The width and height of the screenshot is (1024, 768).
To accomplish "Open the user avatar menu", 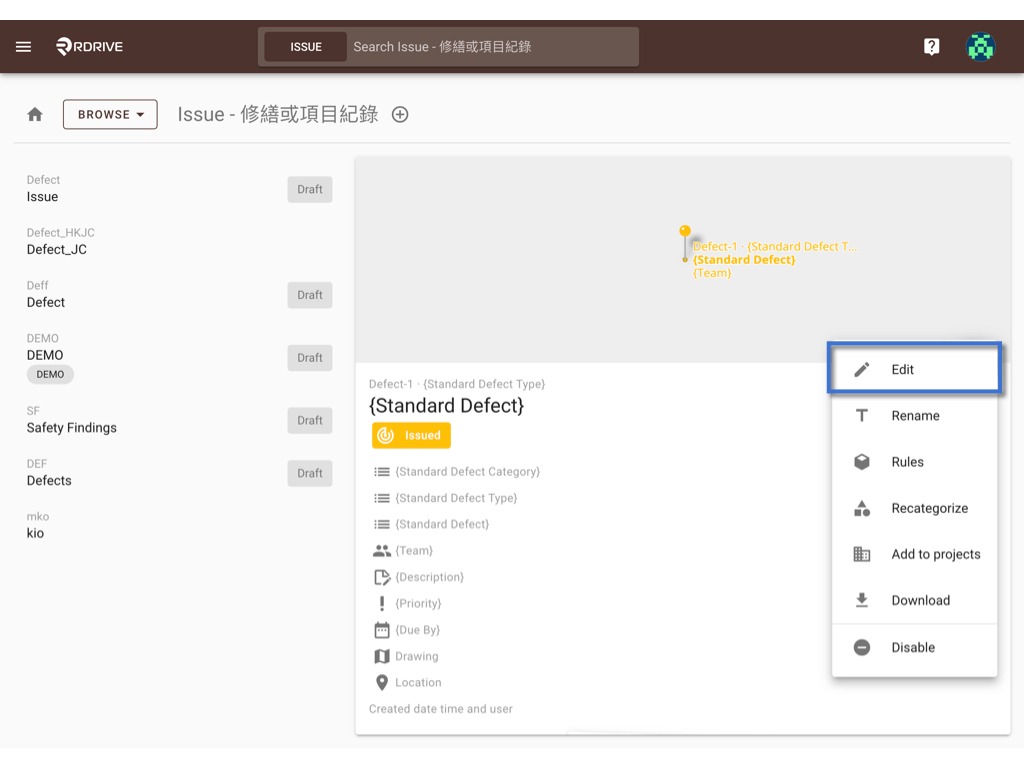I will click(980, 46).
